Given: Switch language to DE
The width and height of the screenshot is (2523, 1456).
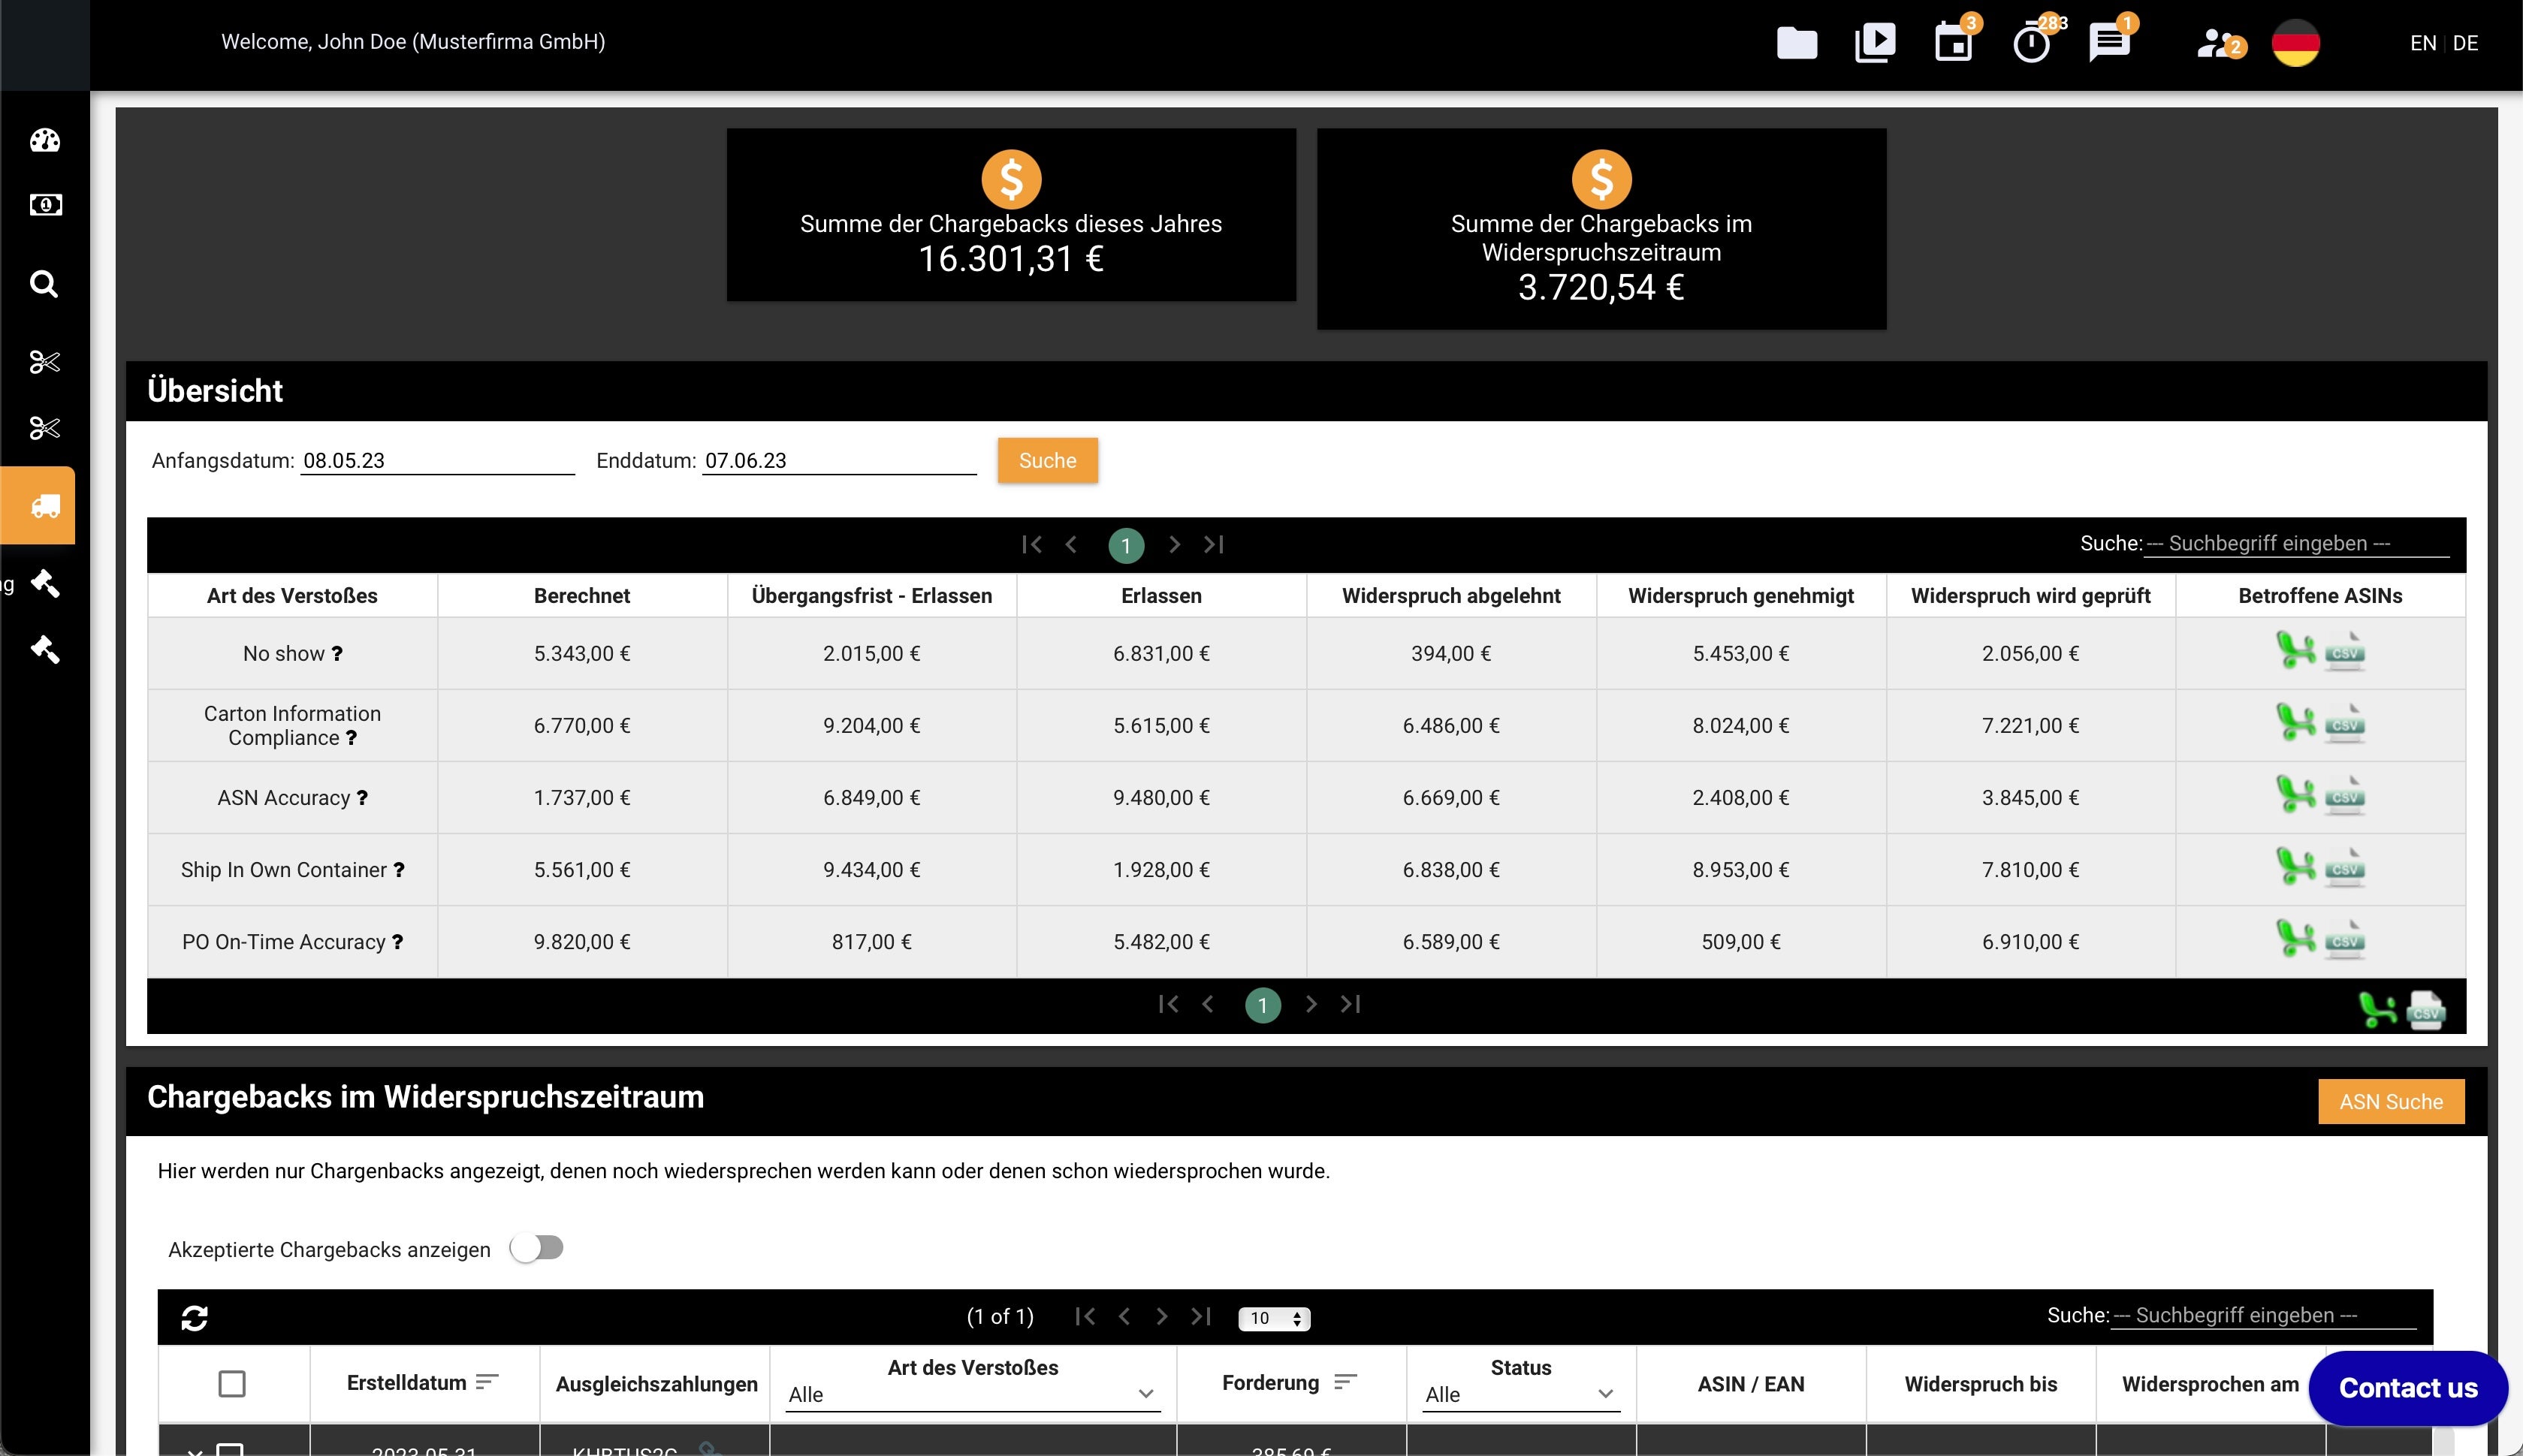Looking at the screenshot, I should pos(2465,43).
